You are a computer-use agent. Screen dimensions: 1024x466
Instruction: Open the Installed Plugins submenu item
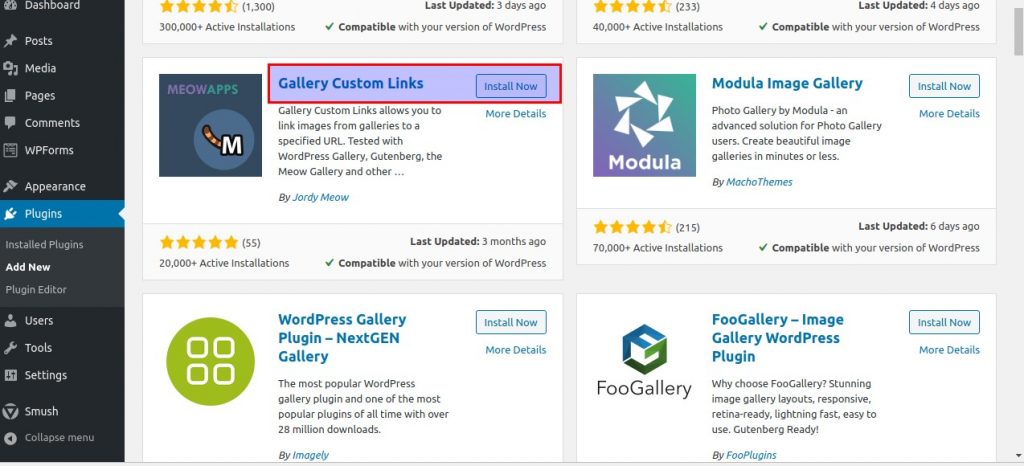click(x=44, y=245)
